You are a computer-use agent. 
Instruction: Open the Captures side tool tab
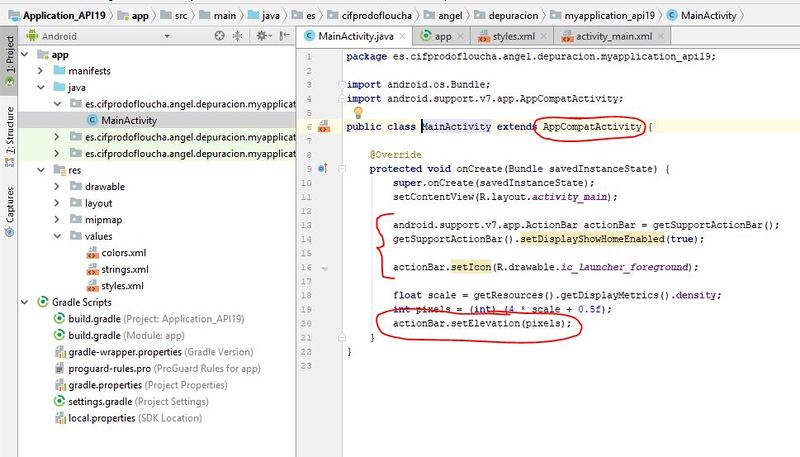pyautogui.click(x=9, y=211)
